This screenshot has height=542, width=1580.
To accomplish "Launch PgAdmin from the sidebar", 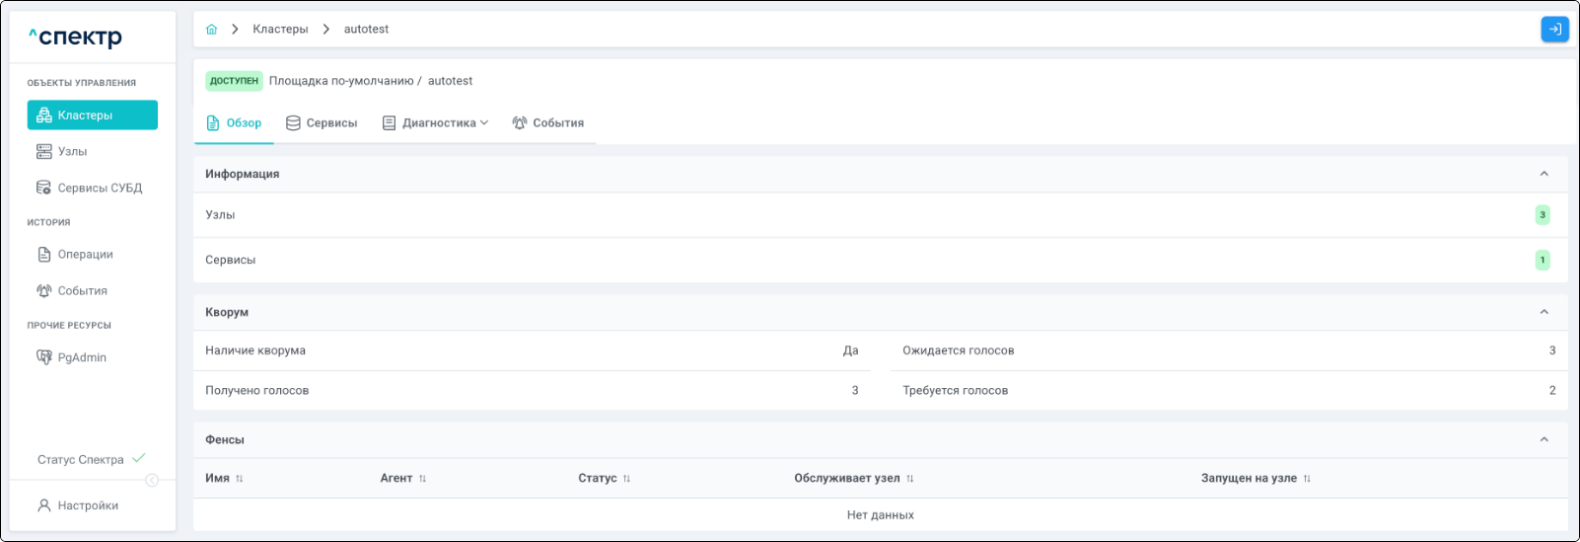I will [82, 358].
